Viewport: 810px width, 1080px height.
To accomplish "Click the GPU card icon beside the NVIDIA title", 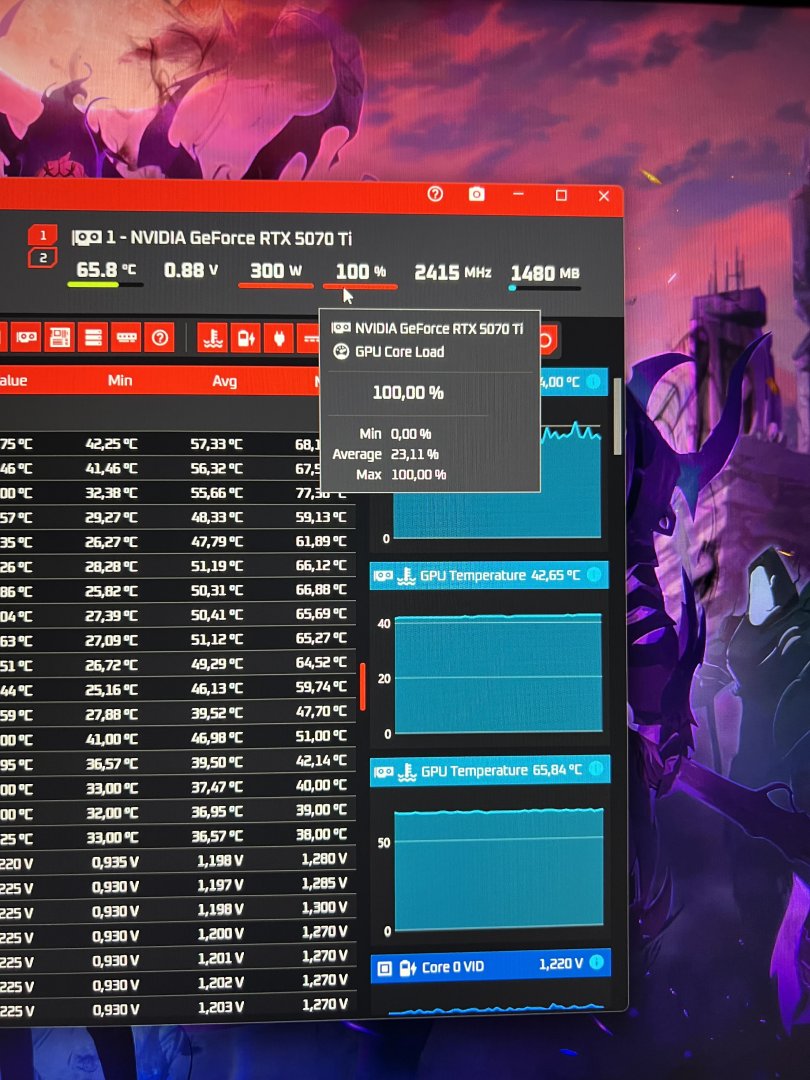I will pos(86,238).
